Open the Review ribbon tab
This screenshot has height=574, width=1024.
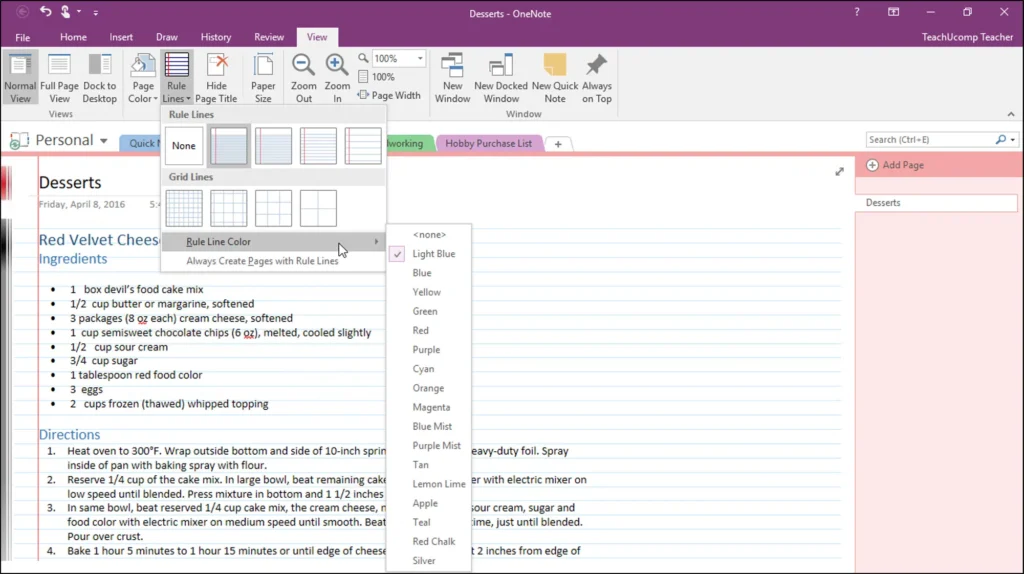click(268, 37)
